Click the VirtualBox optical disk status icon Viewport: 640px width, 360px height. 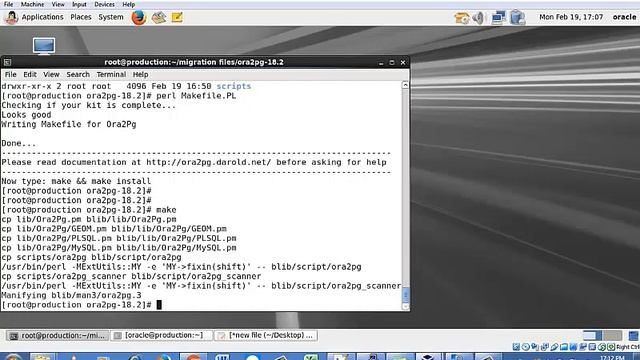point(526,347)
